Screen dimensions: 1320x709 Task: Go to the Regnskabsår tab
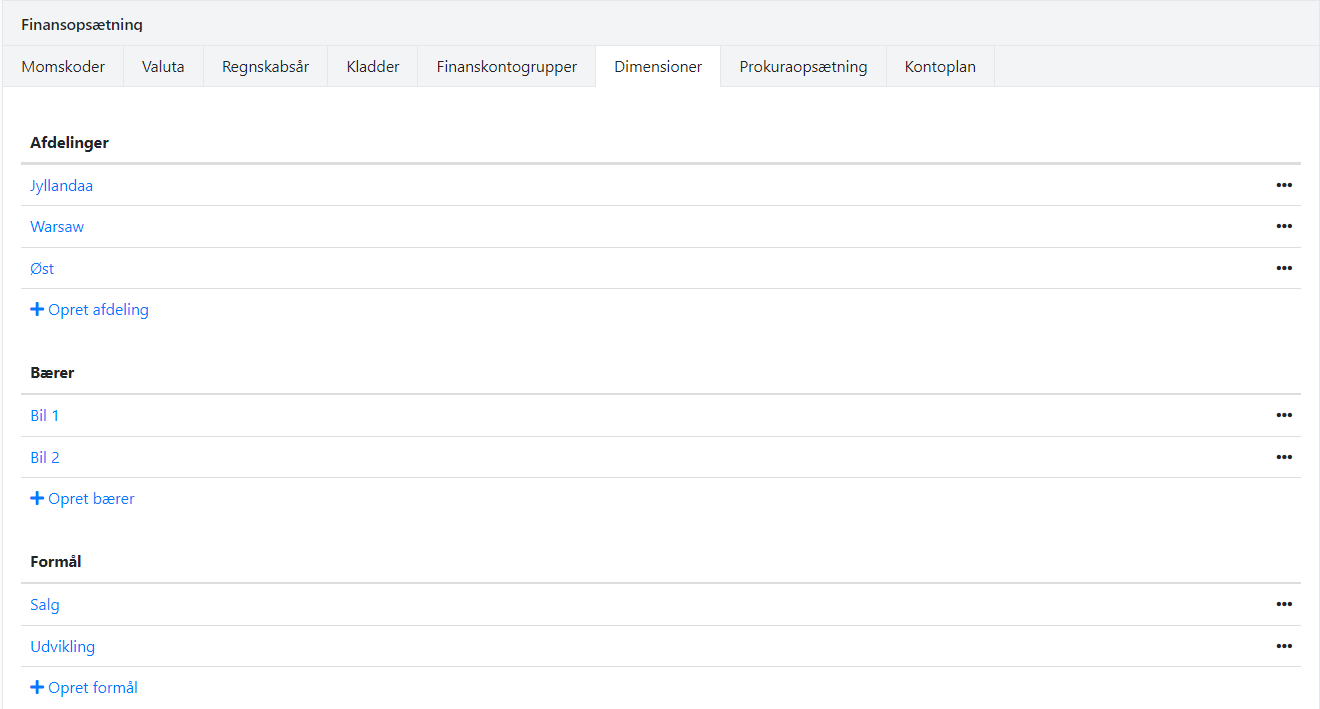coord(265,67)
